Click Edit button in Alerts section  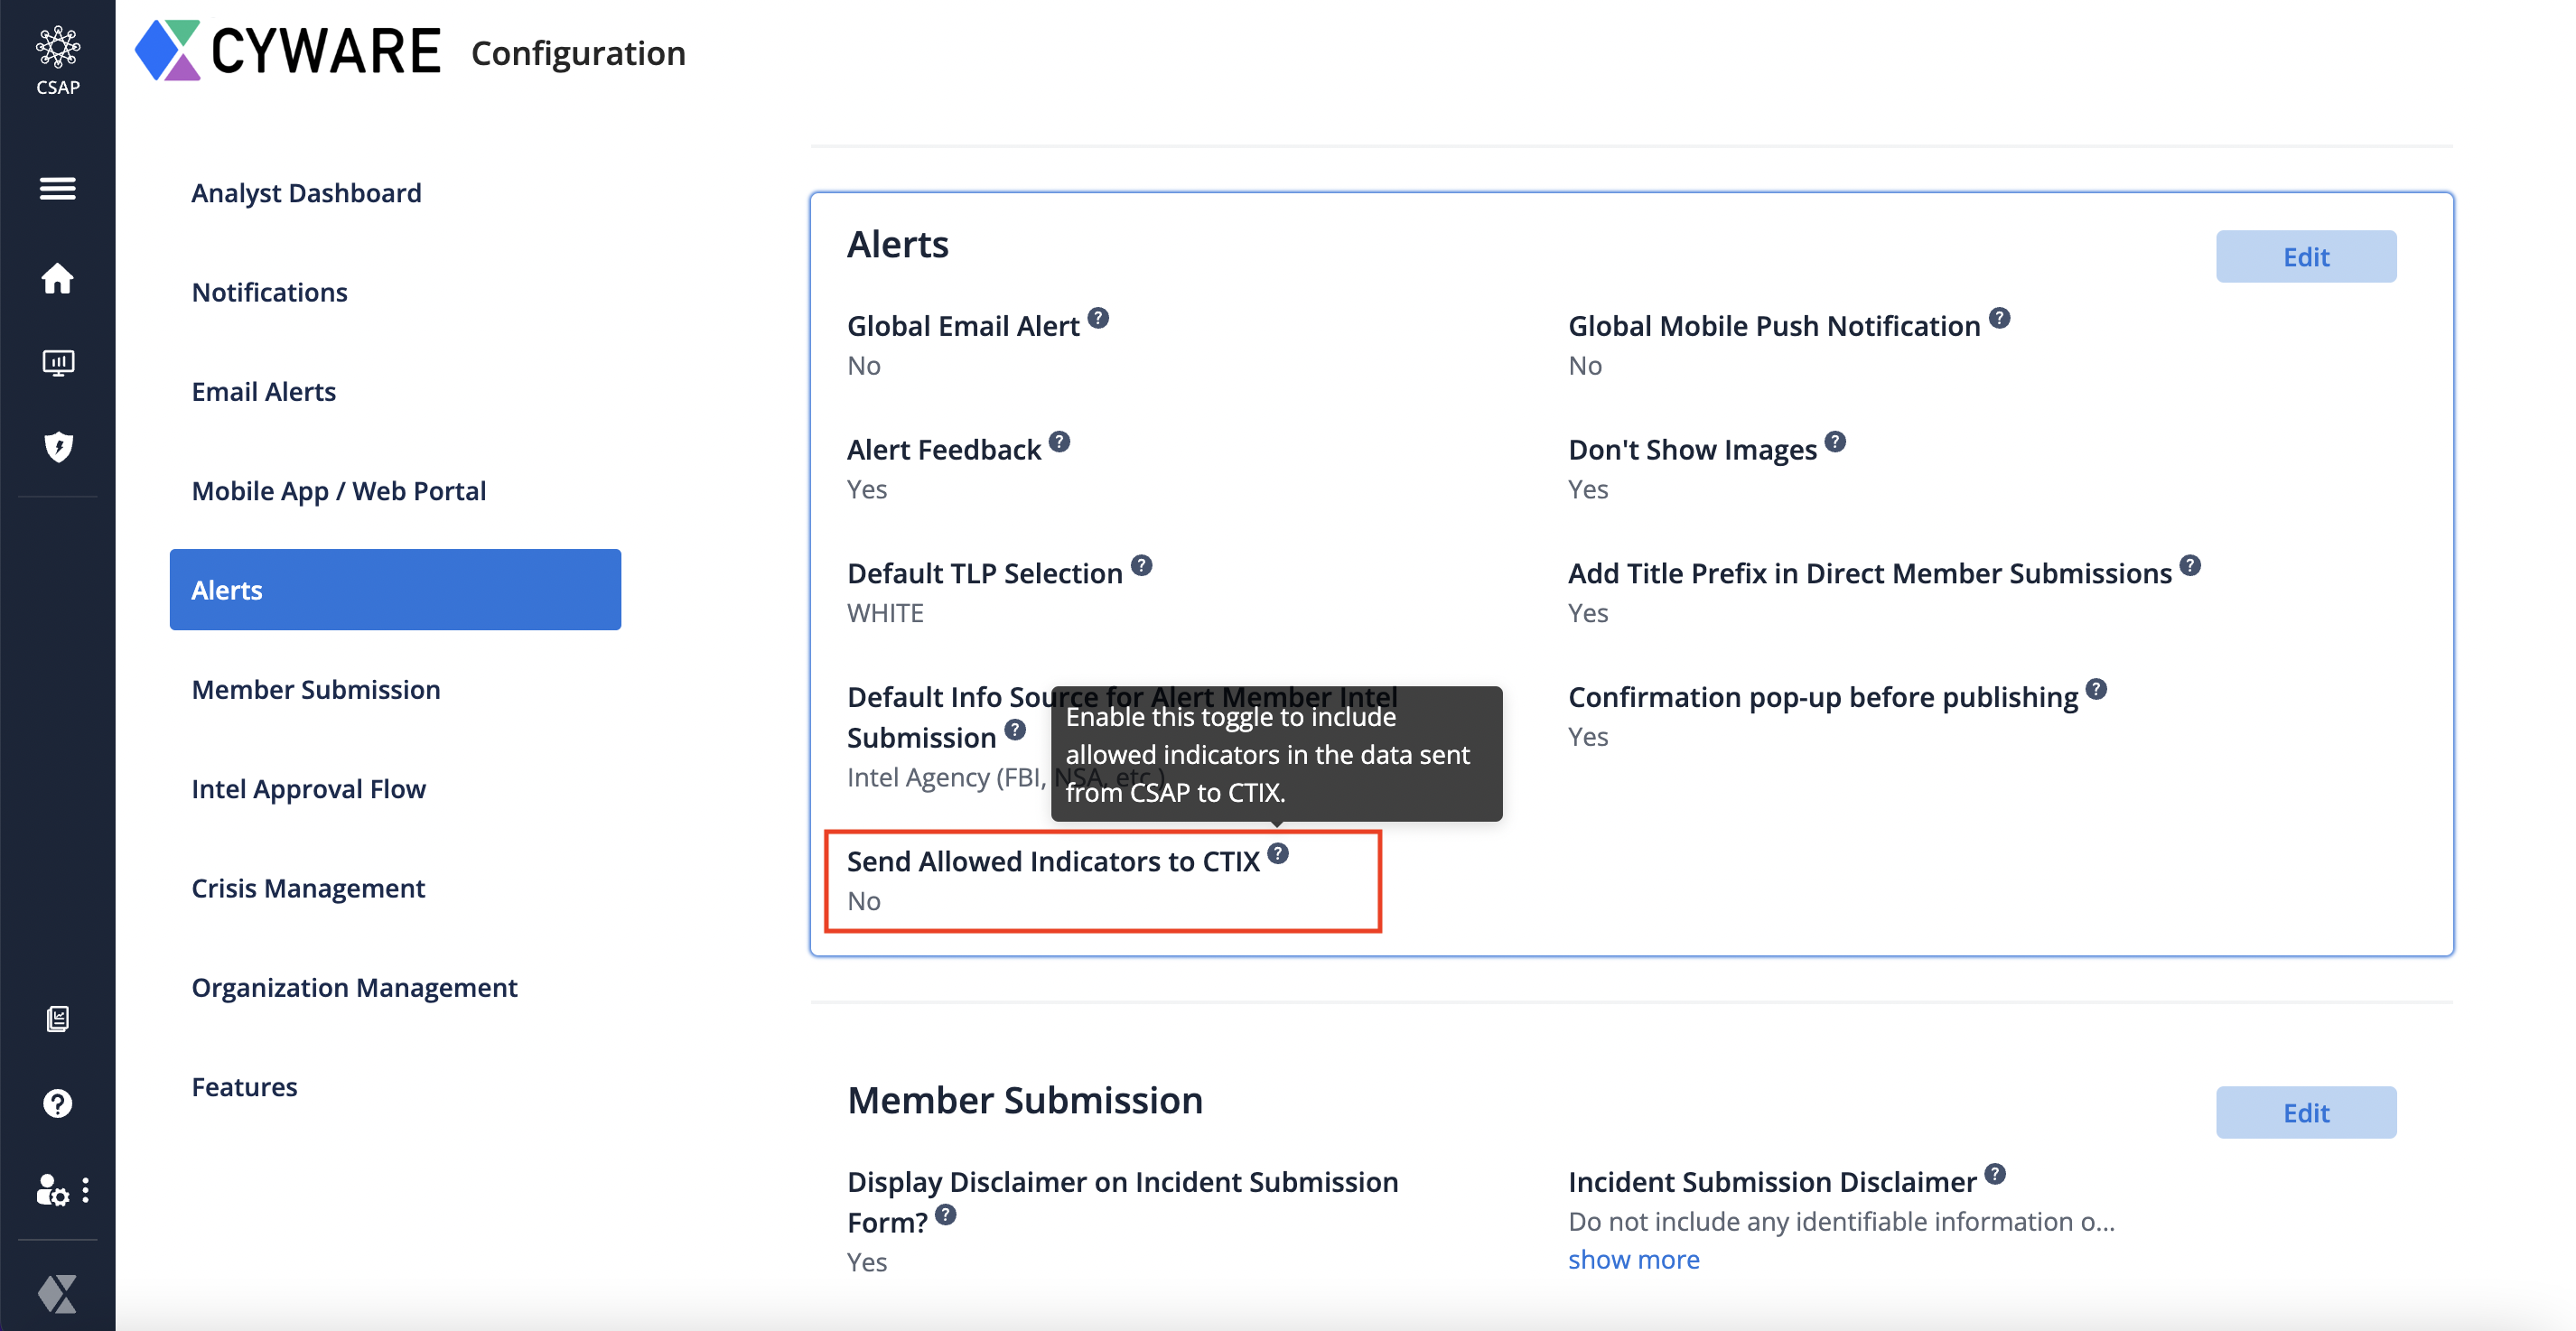2305,257
